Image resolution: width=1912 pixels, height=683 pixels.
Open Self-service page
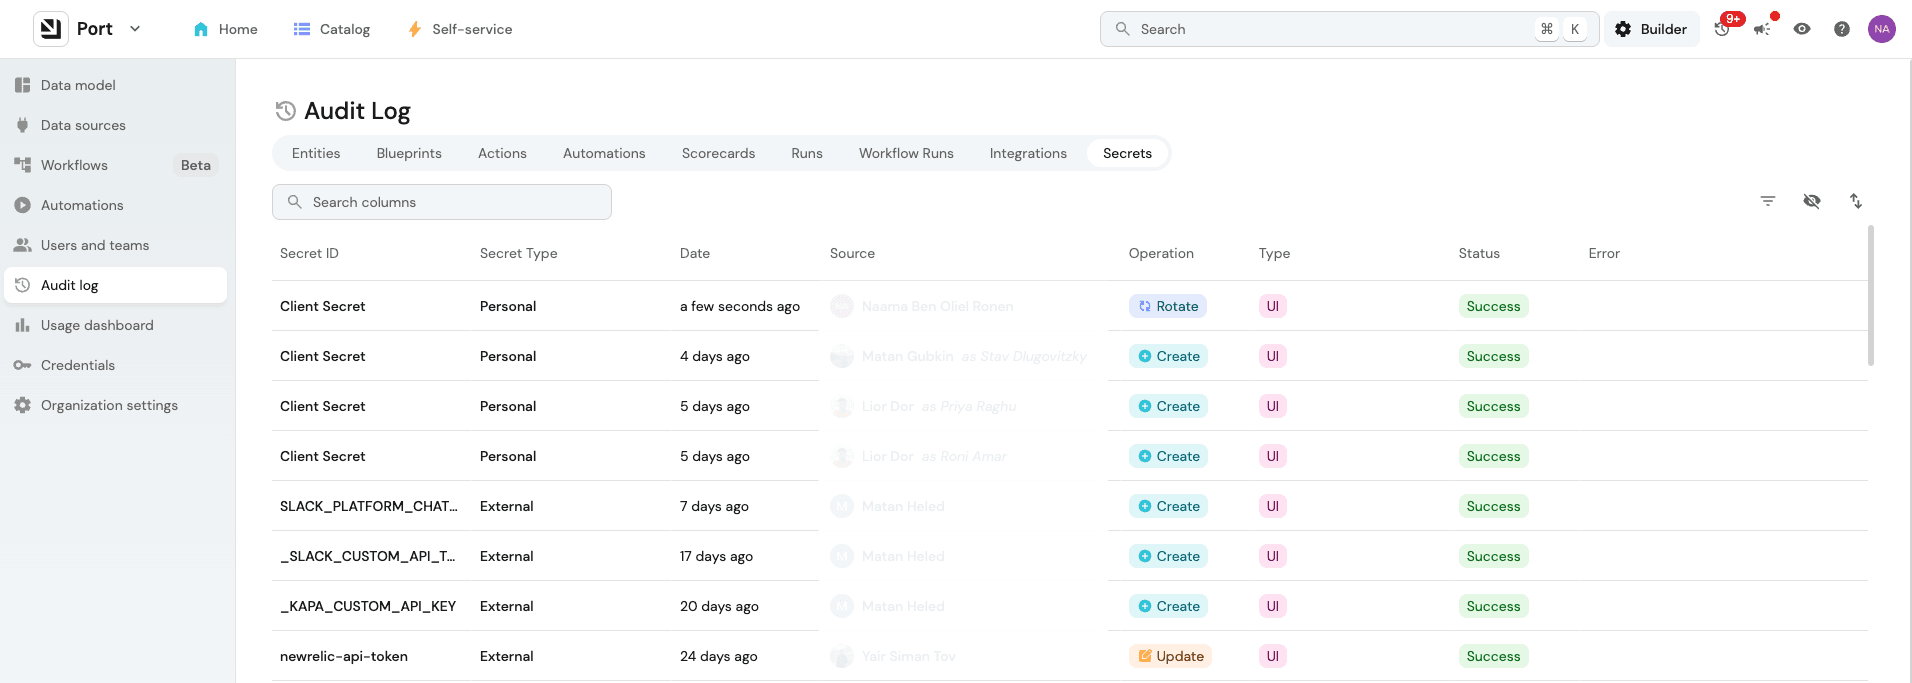[x=460, y=29]
